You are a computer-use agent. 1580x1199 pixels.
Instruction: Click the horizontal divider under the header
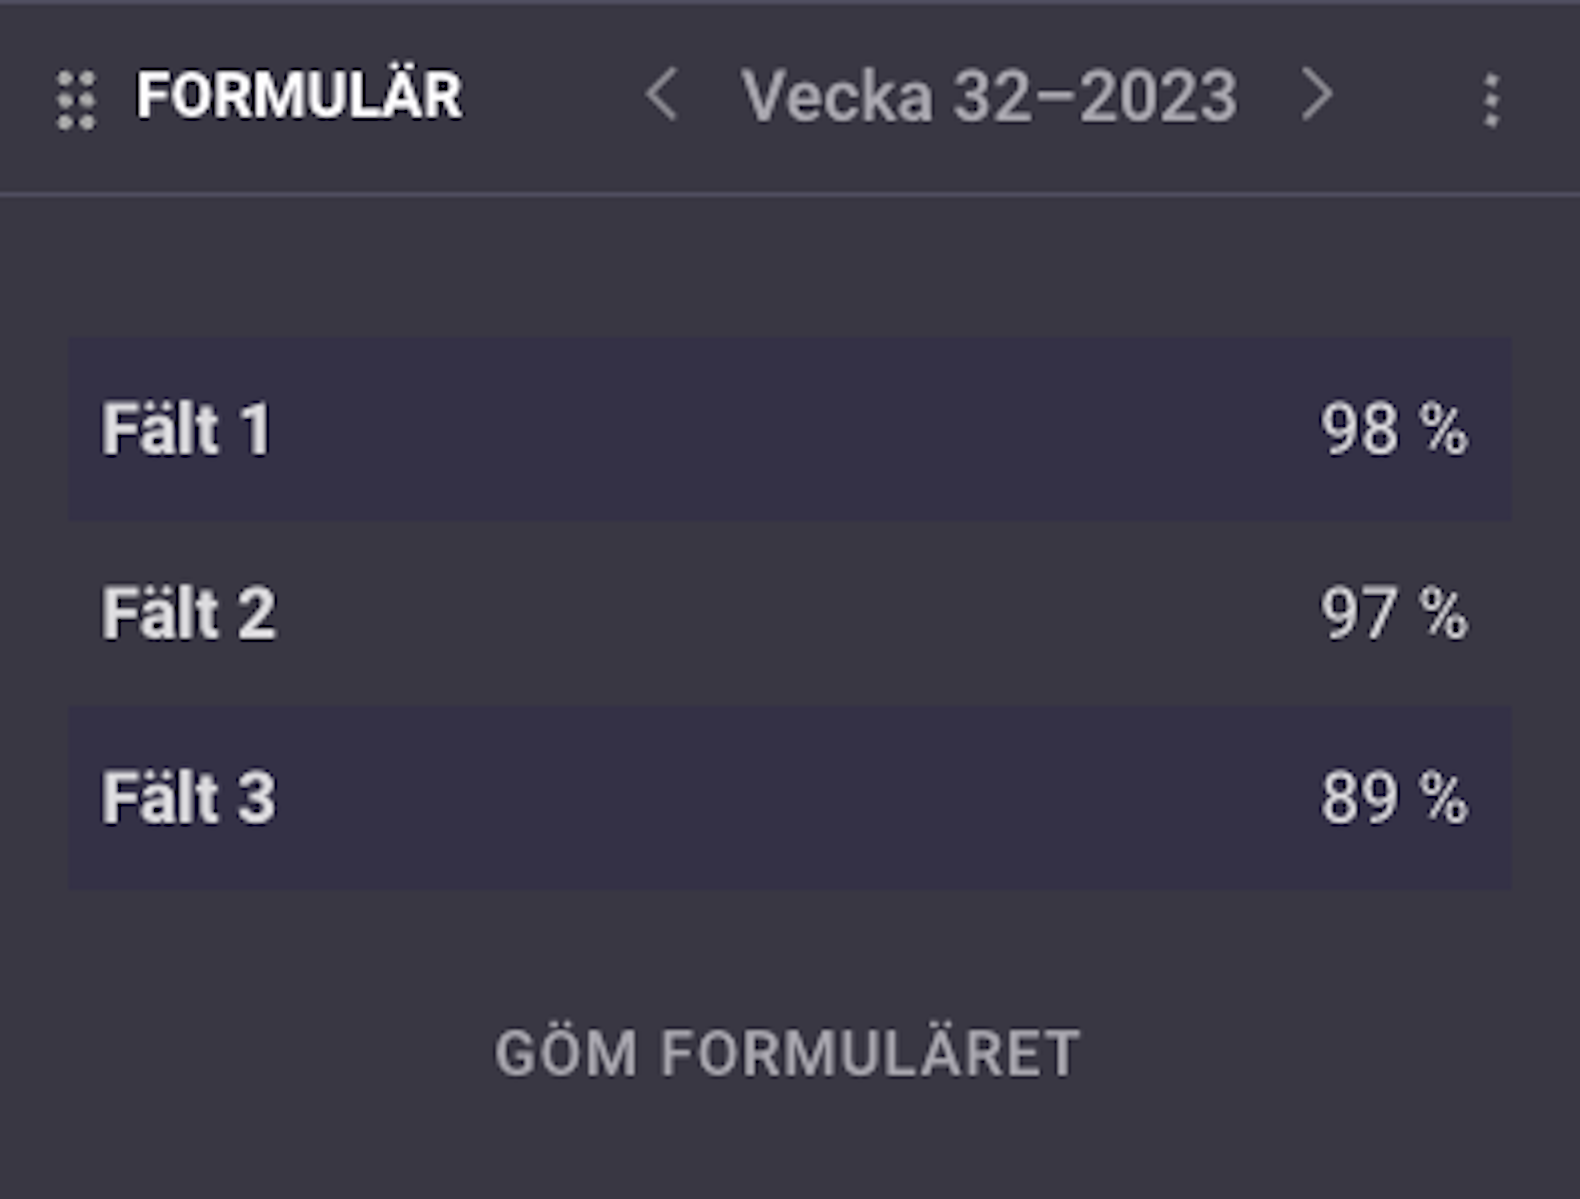pos(789,194)
